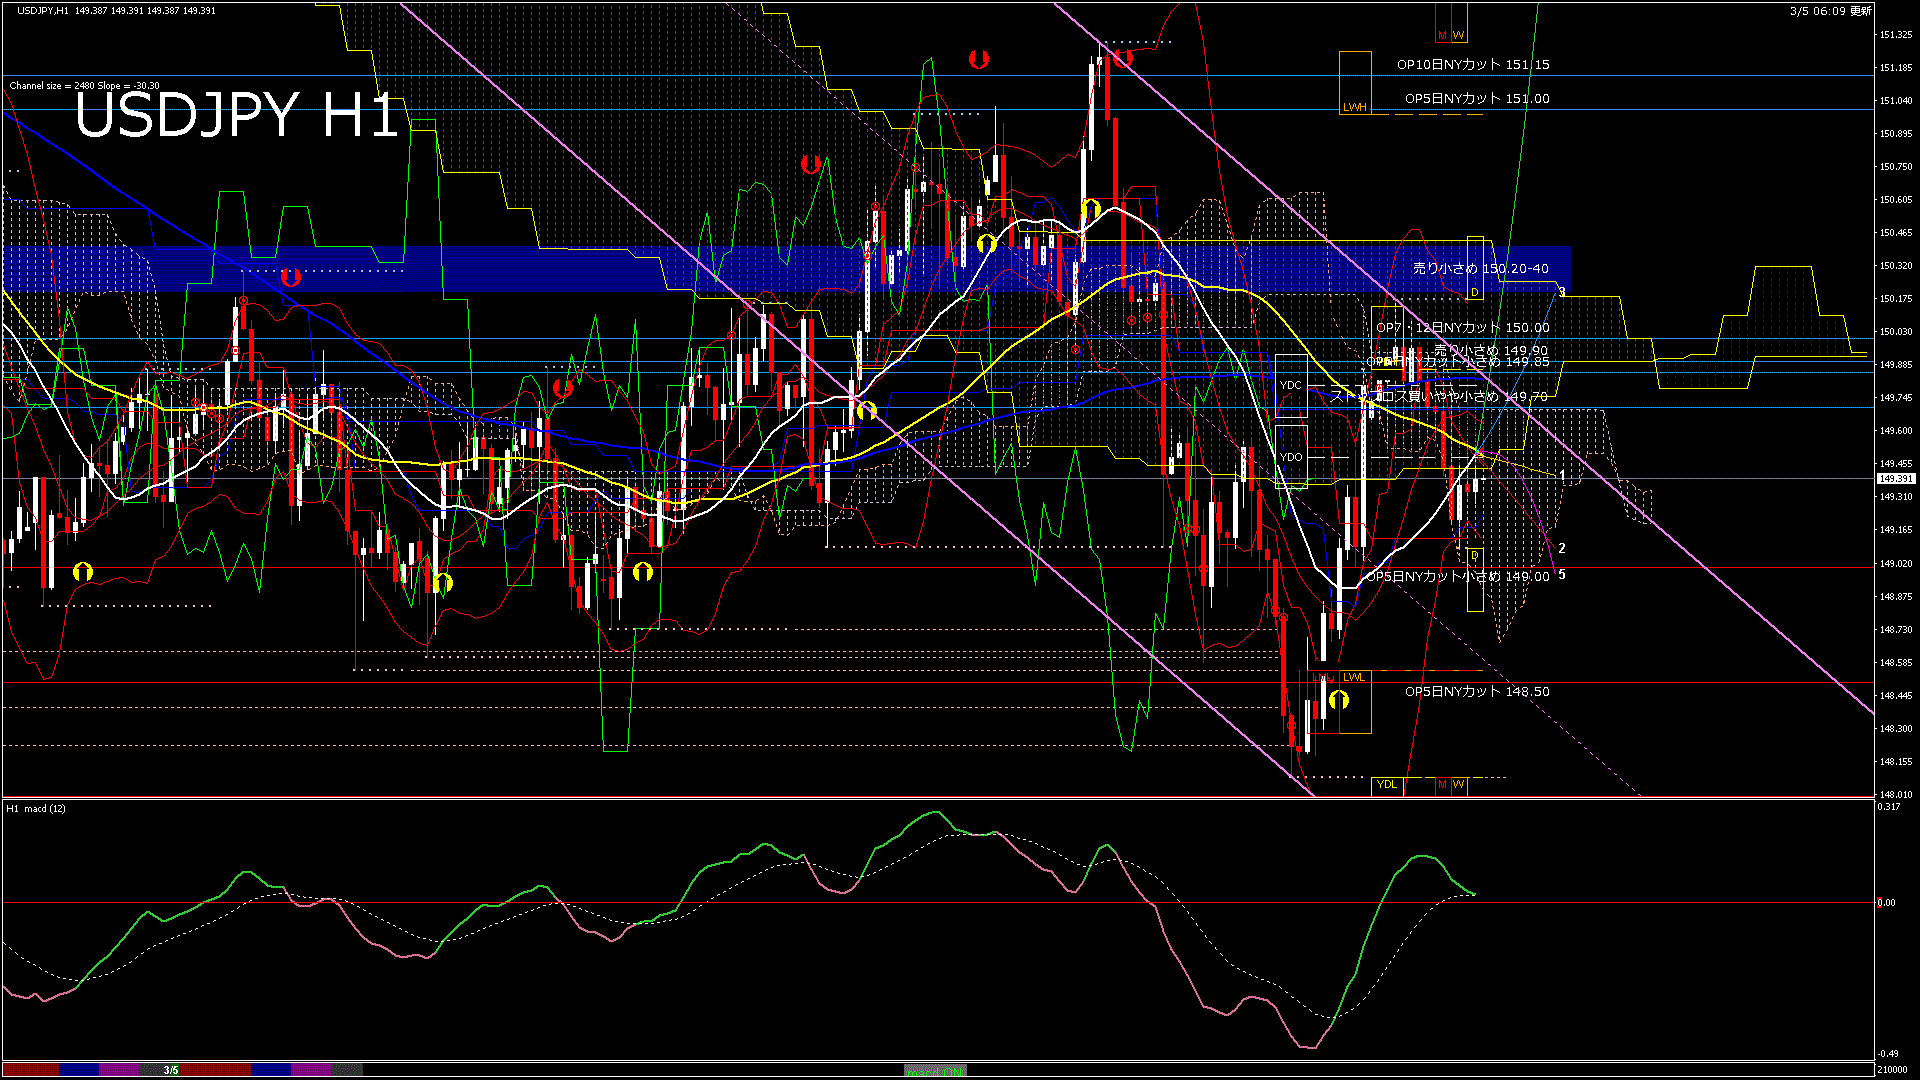
Task: Click the OP5日NYカット 148.50 label
Action: [x=1477, y=692]
